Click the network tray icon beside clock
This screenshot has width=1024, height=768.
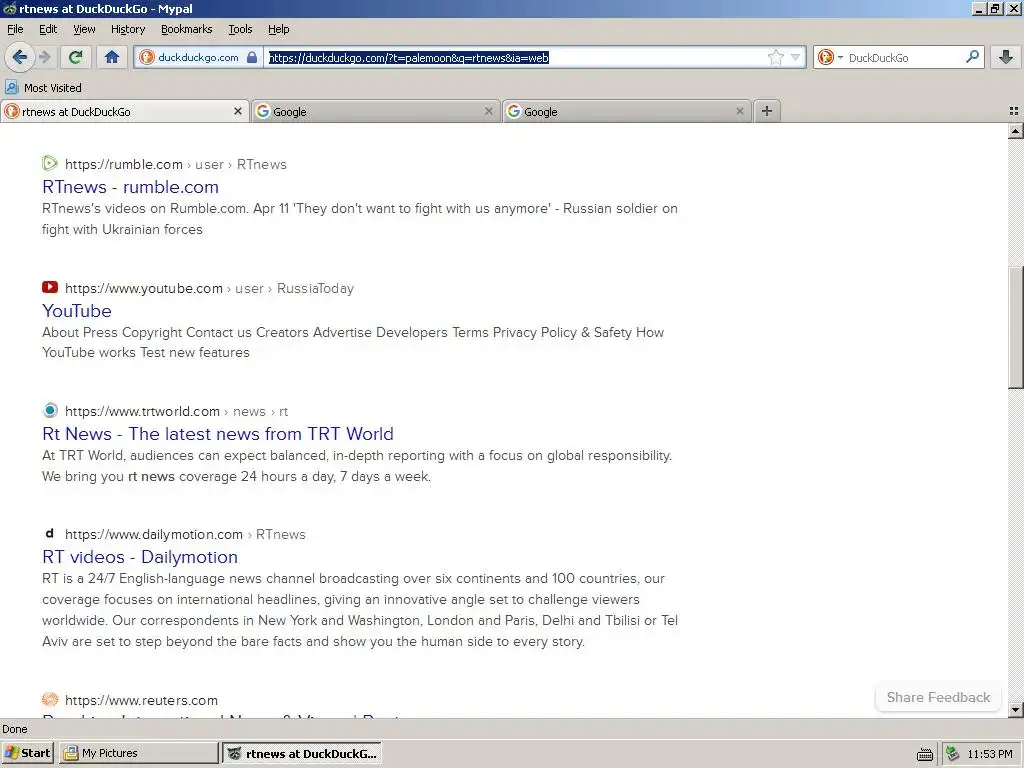952,754
